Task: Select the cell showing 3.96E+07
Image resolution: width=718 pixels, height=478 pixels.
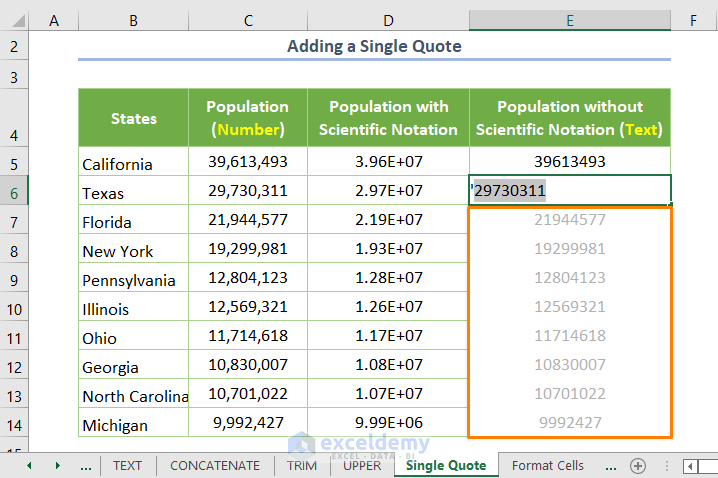Action: [388, 164]
